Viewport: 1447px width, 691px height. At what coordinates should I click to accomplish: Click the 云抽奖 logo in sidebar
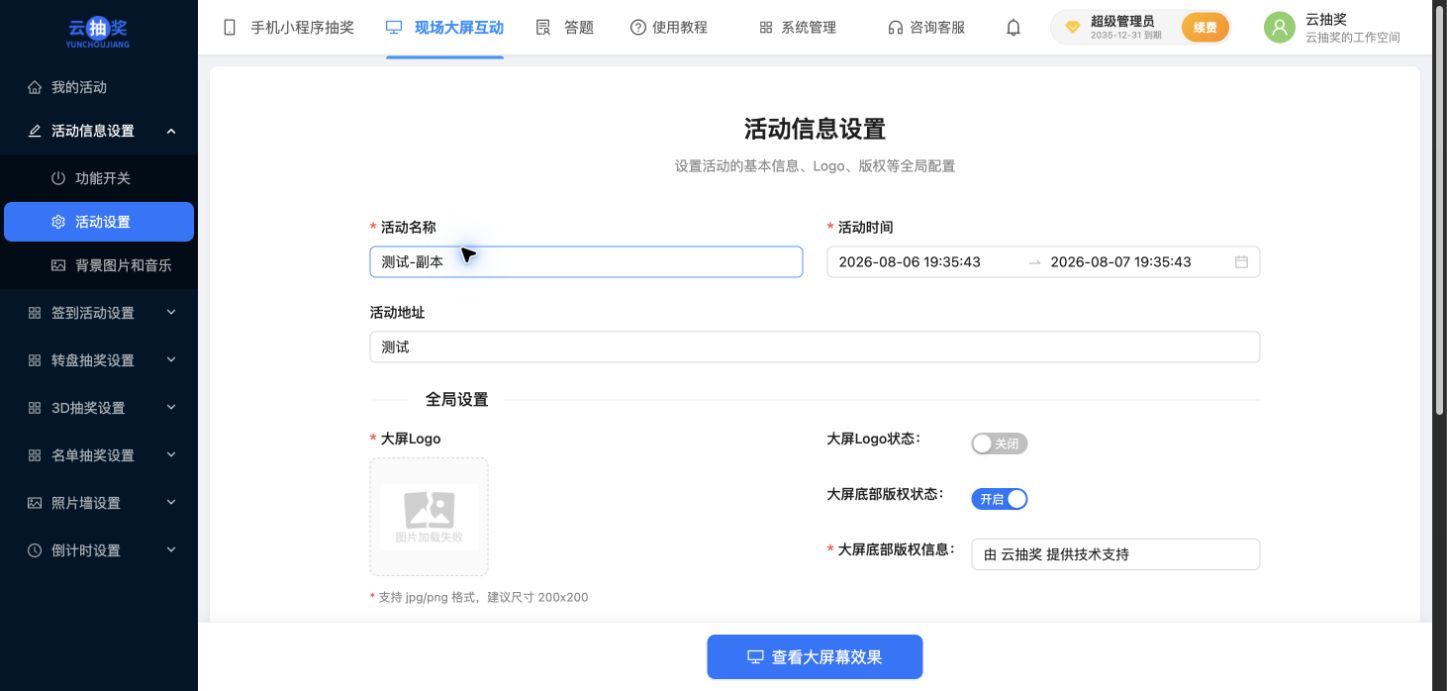pyautogui.click(x=98, y=31)
